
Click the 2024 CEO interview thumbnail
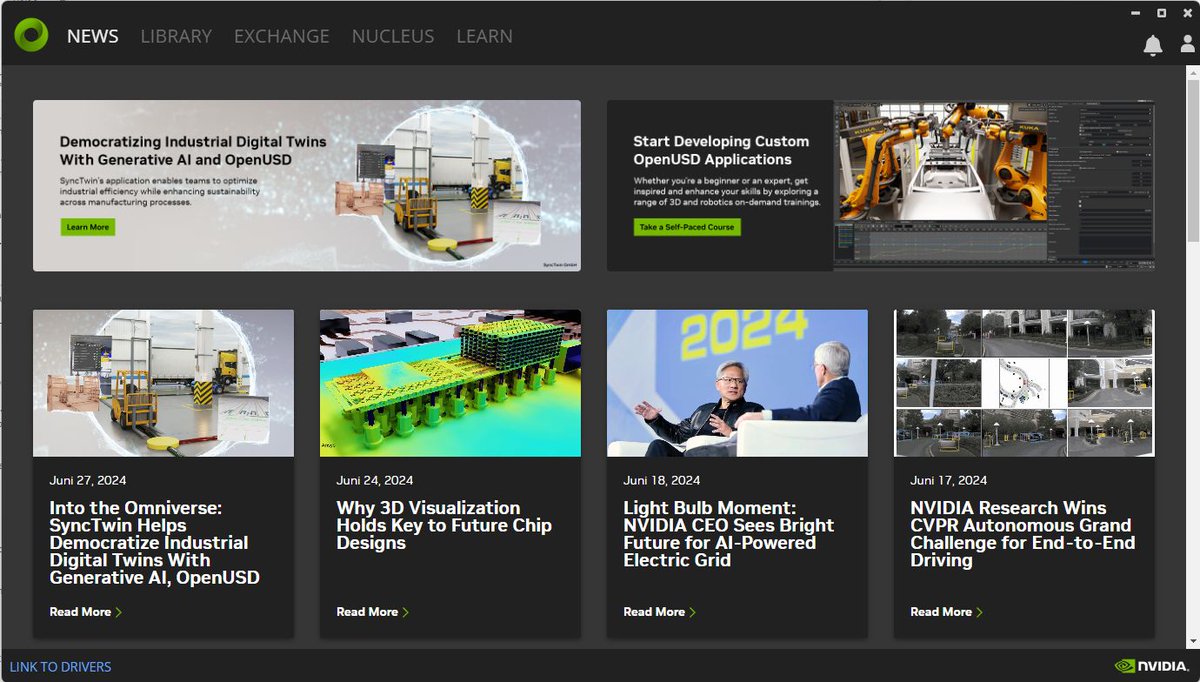point(737,383)
